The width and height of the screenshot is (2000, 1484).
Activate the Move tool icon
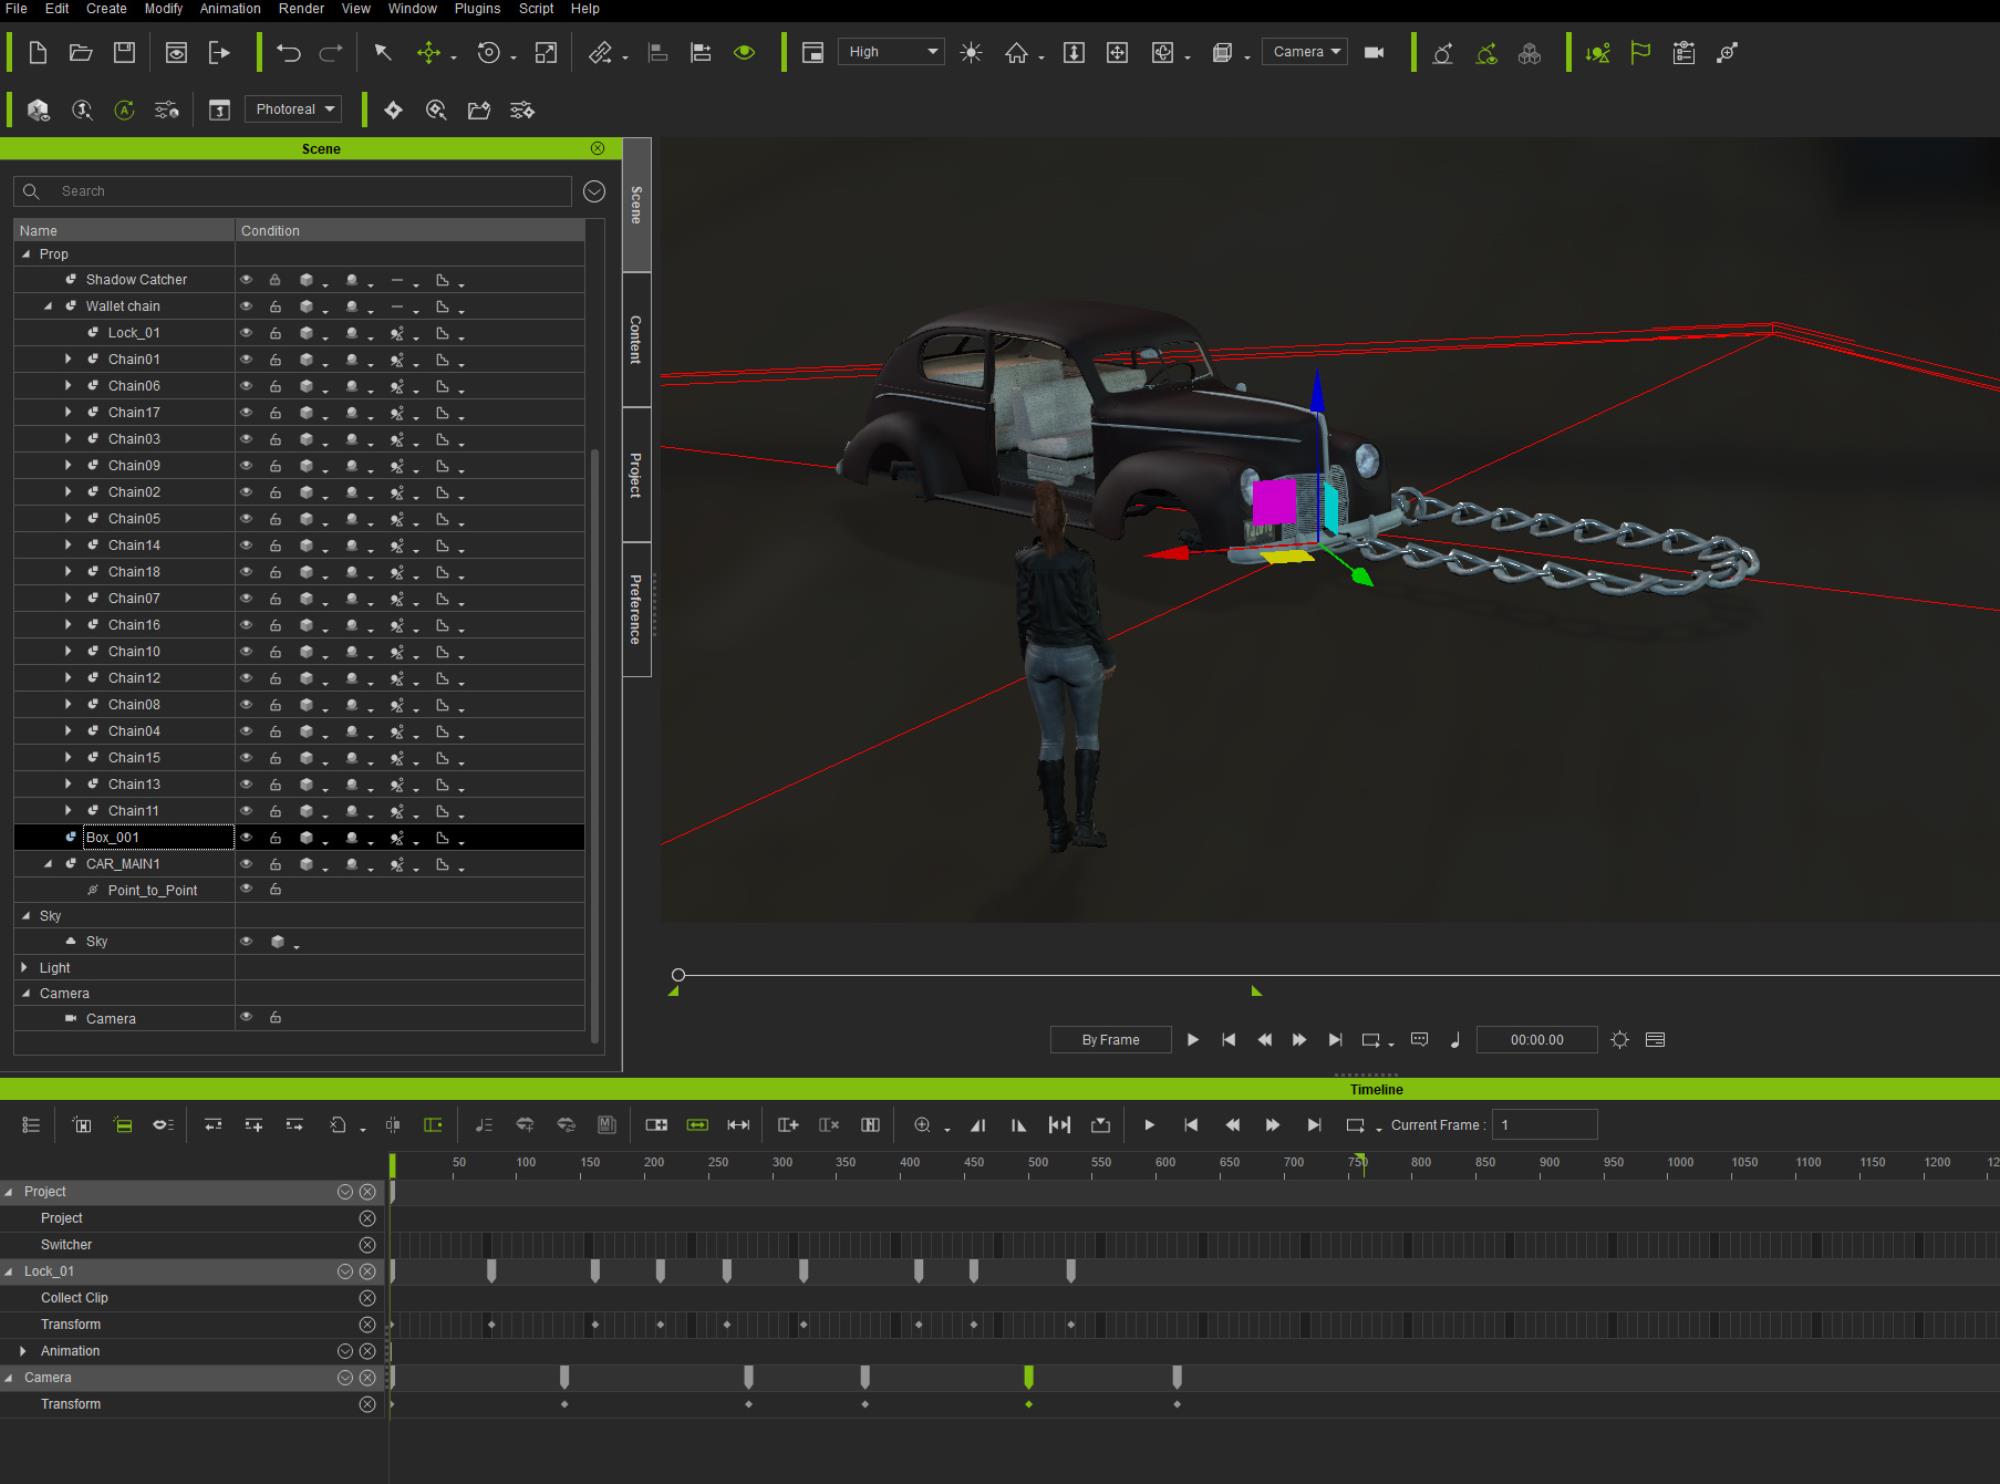tap(429, 53)
